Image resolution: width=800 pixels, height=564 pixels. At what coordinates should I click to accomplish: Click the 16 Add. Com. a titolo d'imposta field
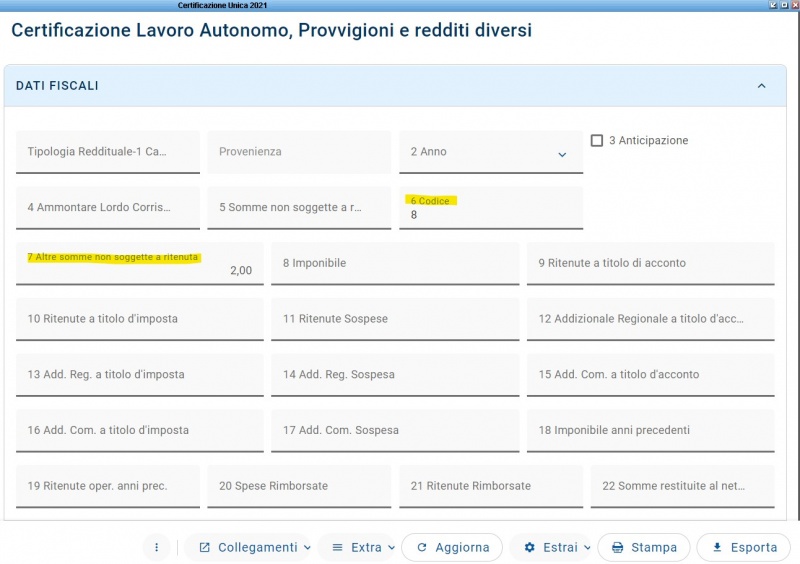[x=140, y=430]
